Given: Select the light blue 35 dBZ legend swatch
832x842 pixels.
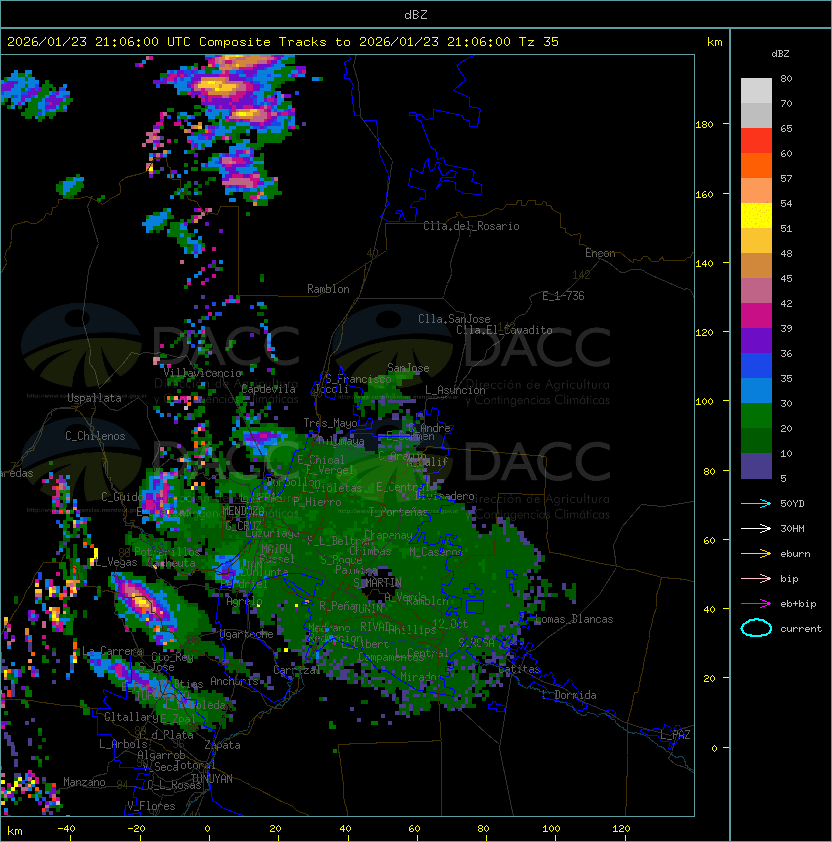Looking at the screenshot, I should 756,390.
